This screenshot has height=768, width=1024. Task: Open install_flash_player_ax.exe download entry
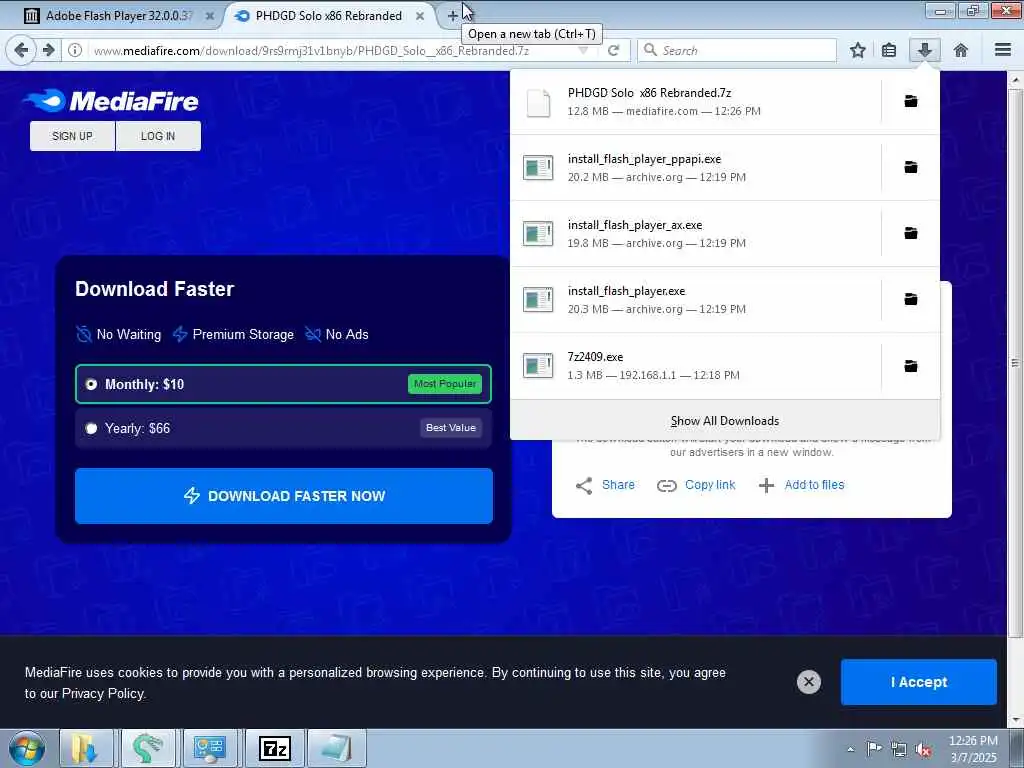coord(695,233)
